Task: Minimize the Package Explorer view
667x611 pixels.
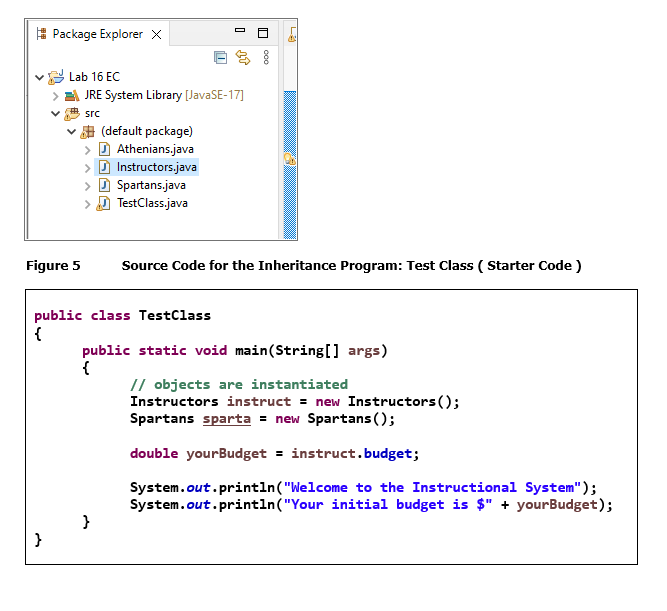Action: coord(240,30)
